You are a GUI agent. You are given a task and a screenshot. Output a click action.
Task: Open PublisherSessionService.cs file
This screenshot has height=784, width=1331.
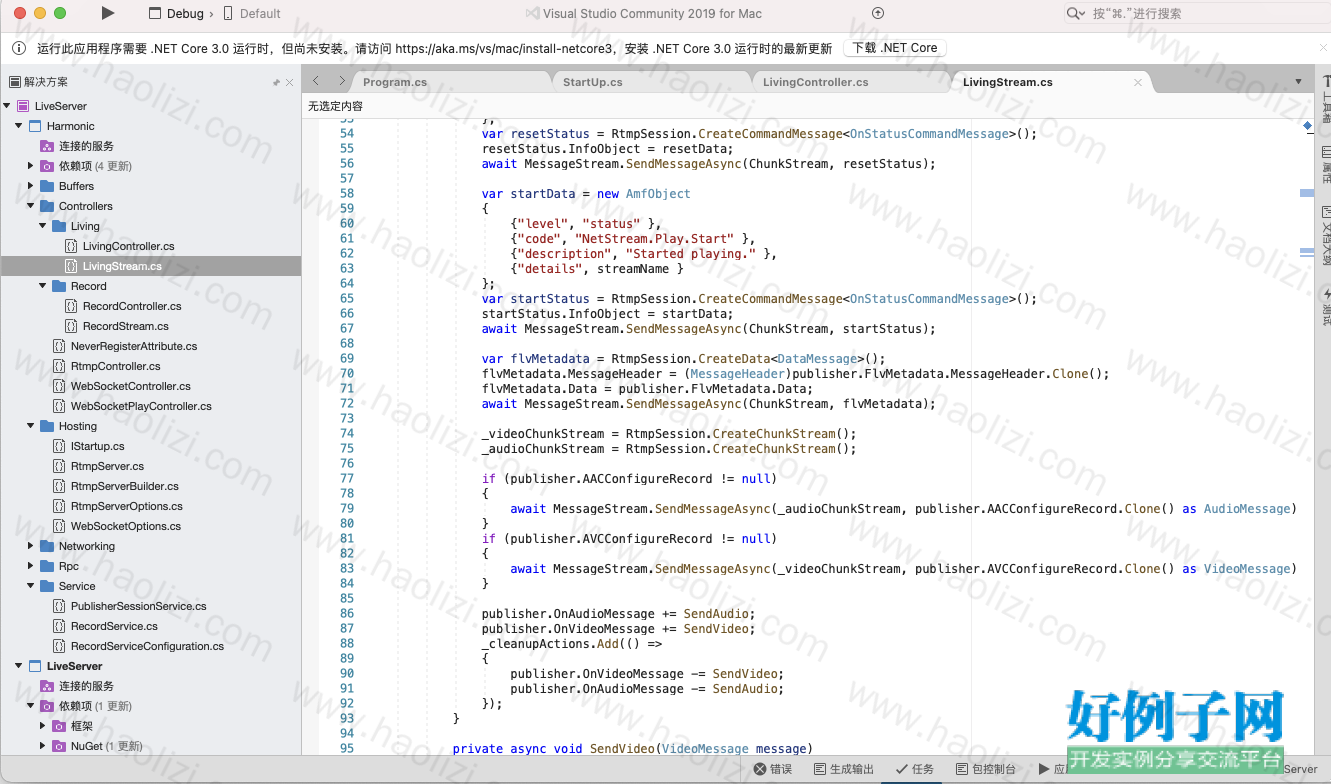138,606
